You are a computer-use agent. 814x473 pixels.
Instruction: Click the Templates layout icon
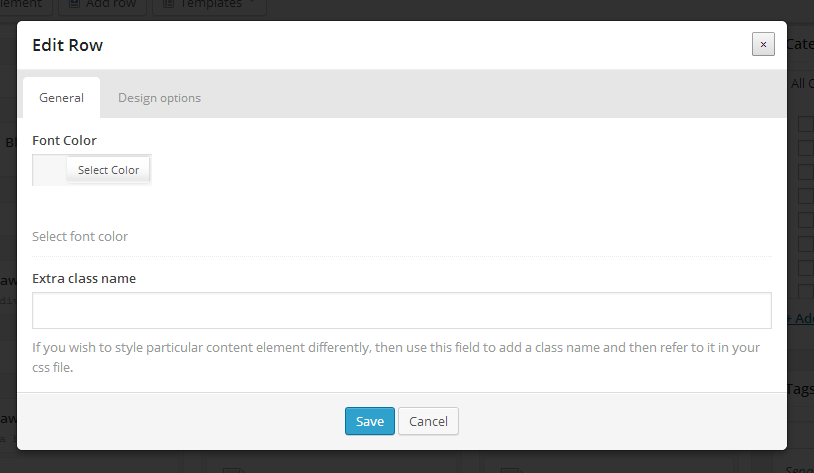(x=168, y=4)
